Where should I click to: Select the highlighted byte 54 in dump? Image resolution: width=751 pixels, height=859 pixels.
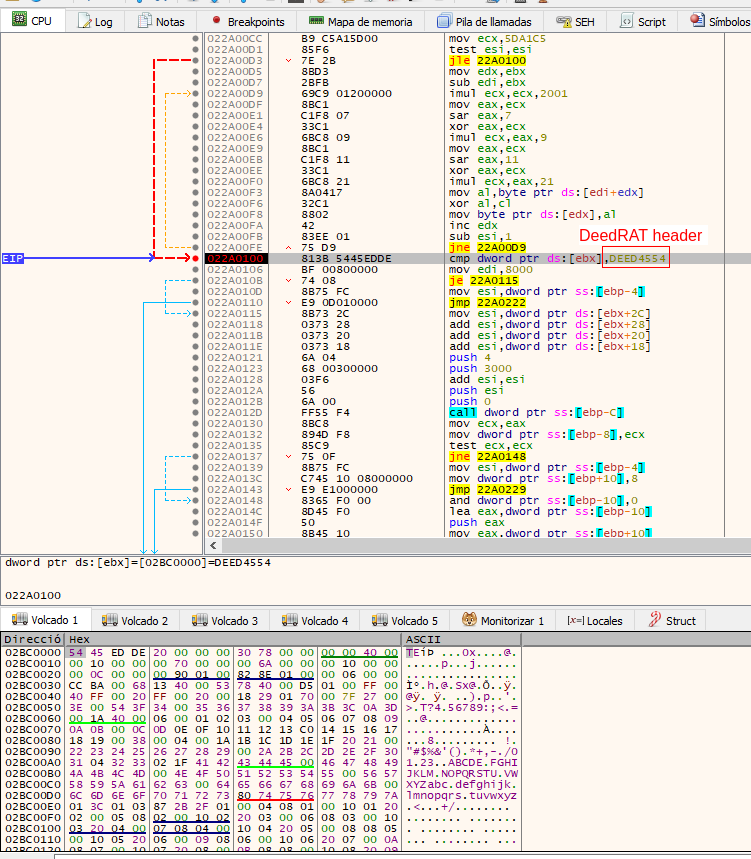coord(76,652)
